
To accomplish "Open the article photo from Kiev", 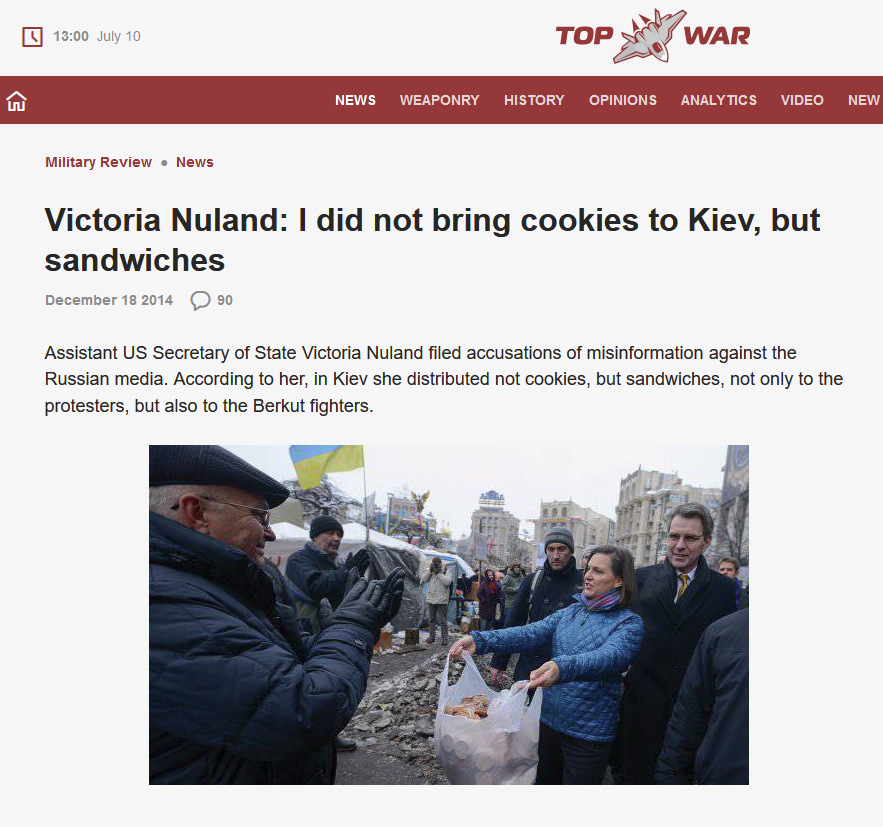I will (x=449, y=615).
